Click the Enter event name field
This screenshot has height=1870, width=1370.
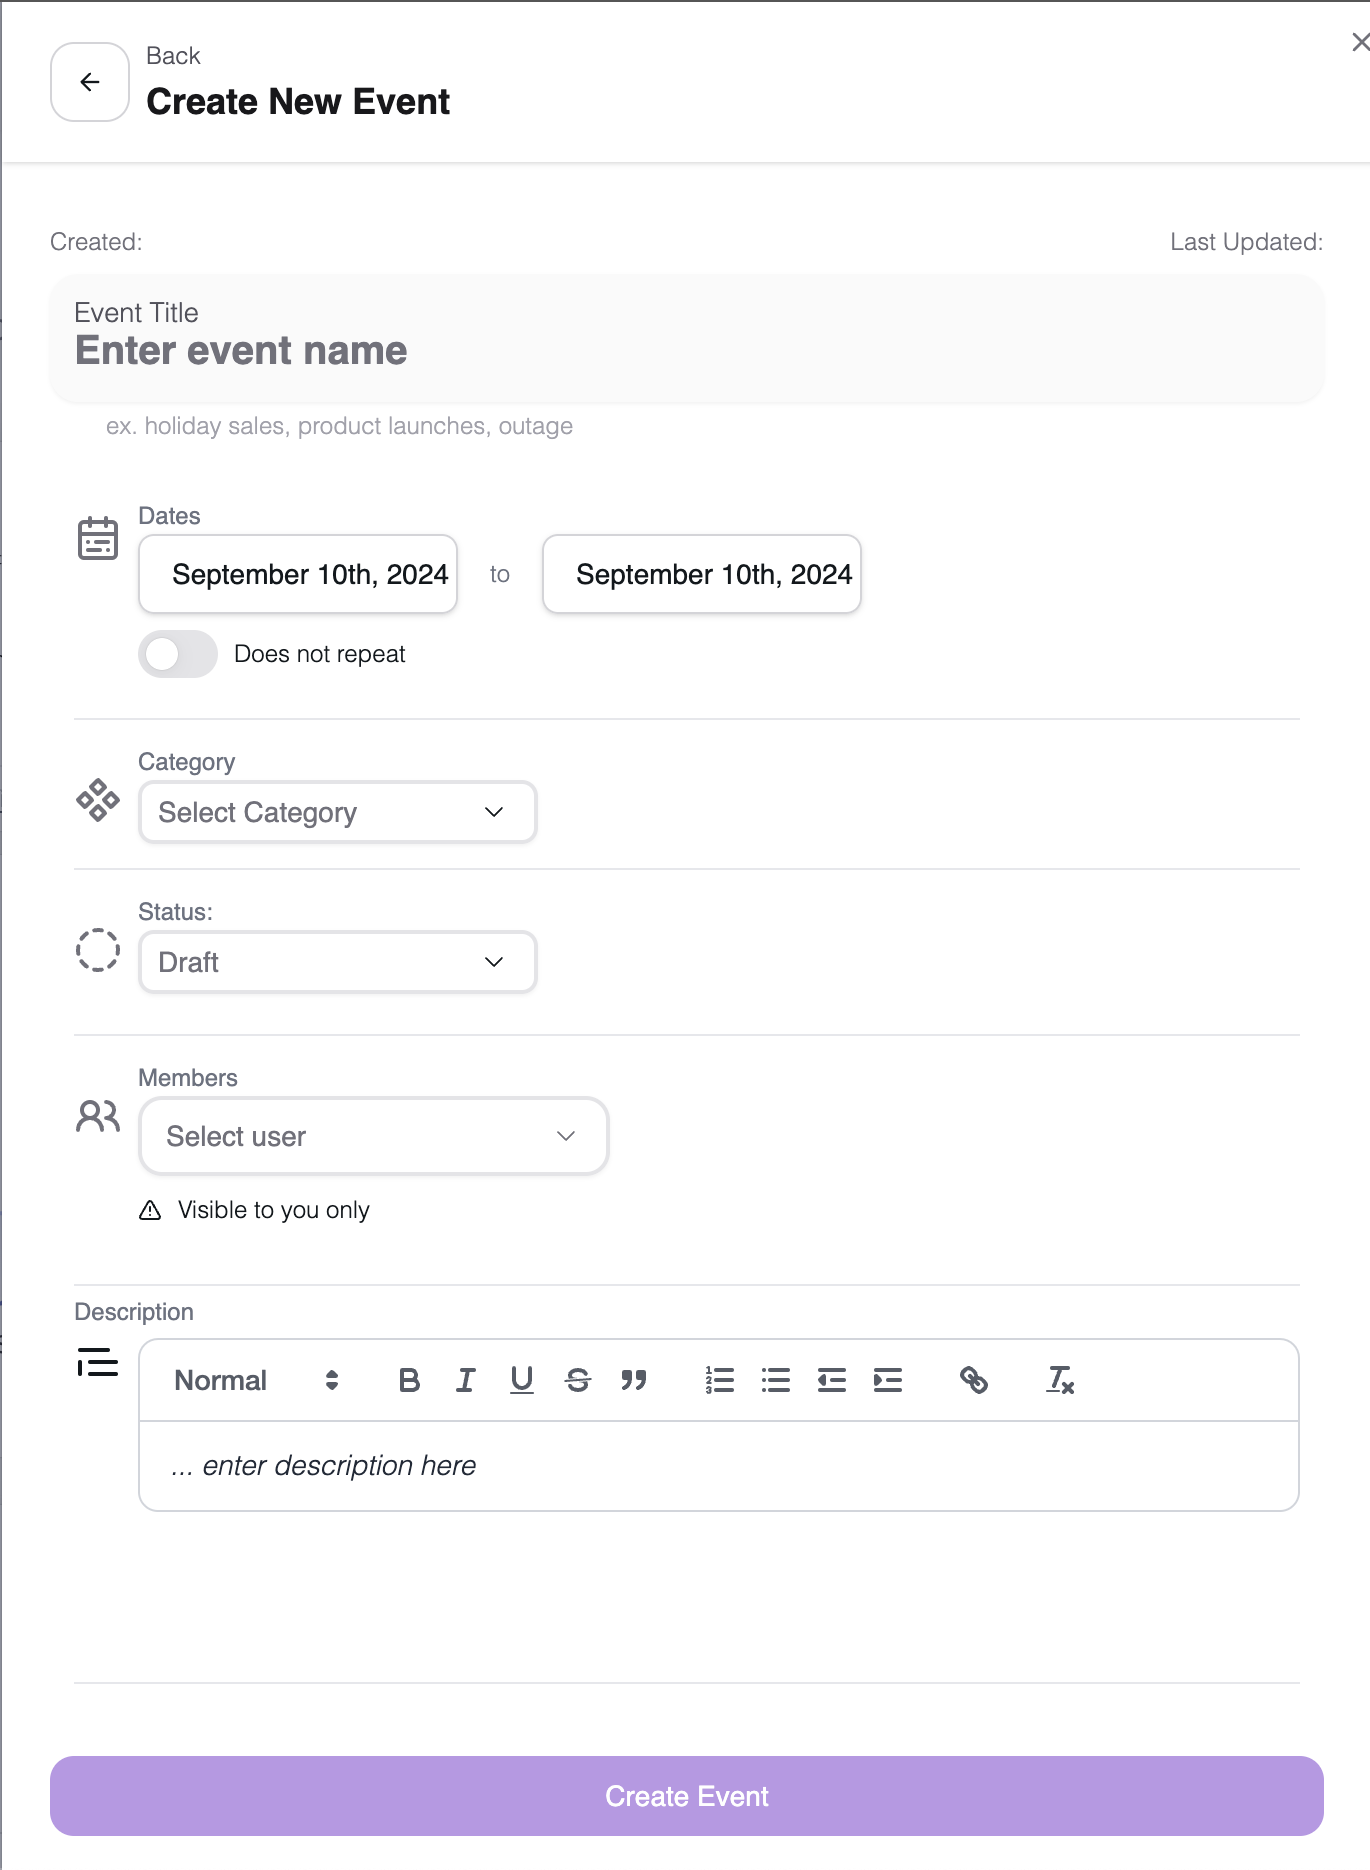[x=686, y=351]
